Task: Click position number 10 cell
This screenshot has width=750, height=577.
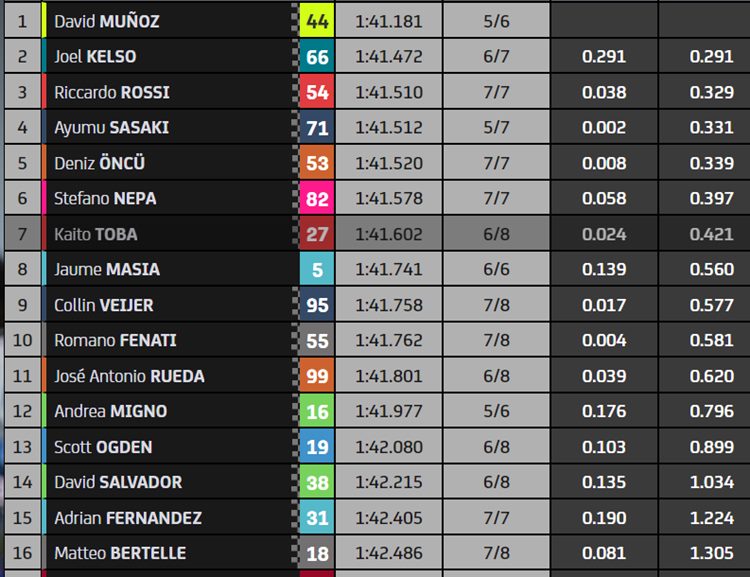Action: click(22, 340)
